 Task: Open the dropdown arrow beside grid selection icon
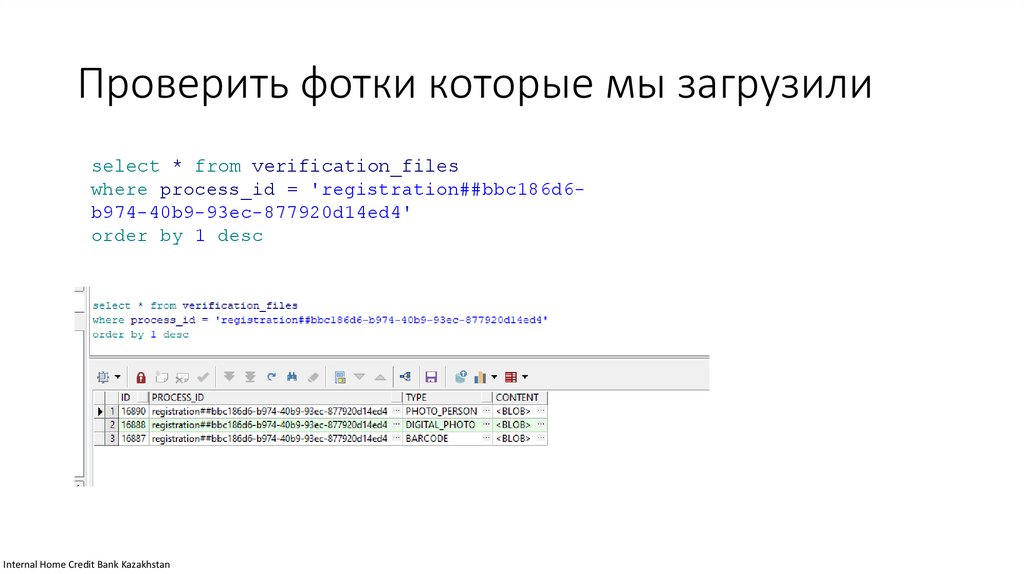(118, 377)
